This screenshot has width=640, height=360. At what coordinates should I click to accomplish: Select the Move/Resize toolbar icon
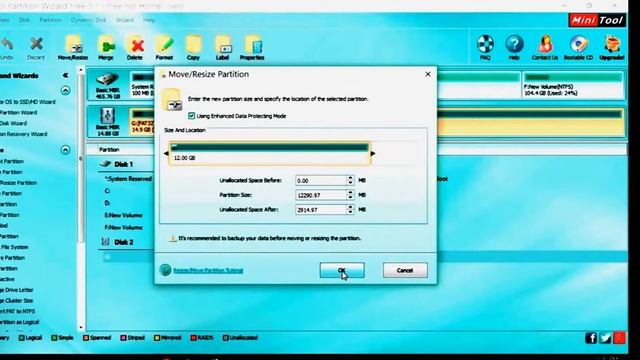[73, 44]
